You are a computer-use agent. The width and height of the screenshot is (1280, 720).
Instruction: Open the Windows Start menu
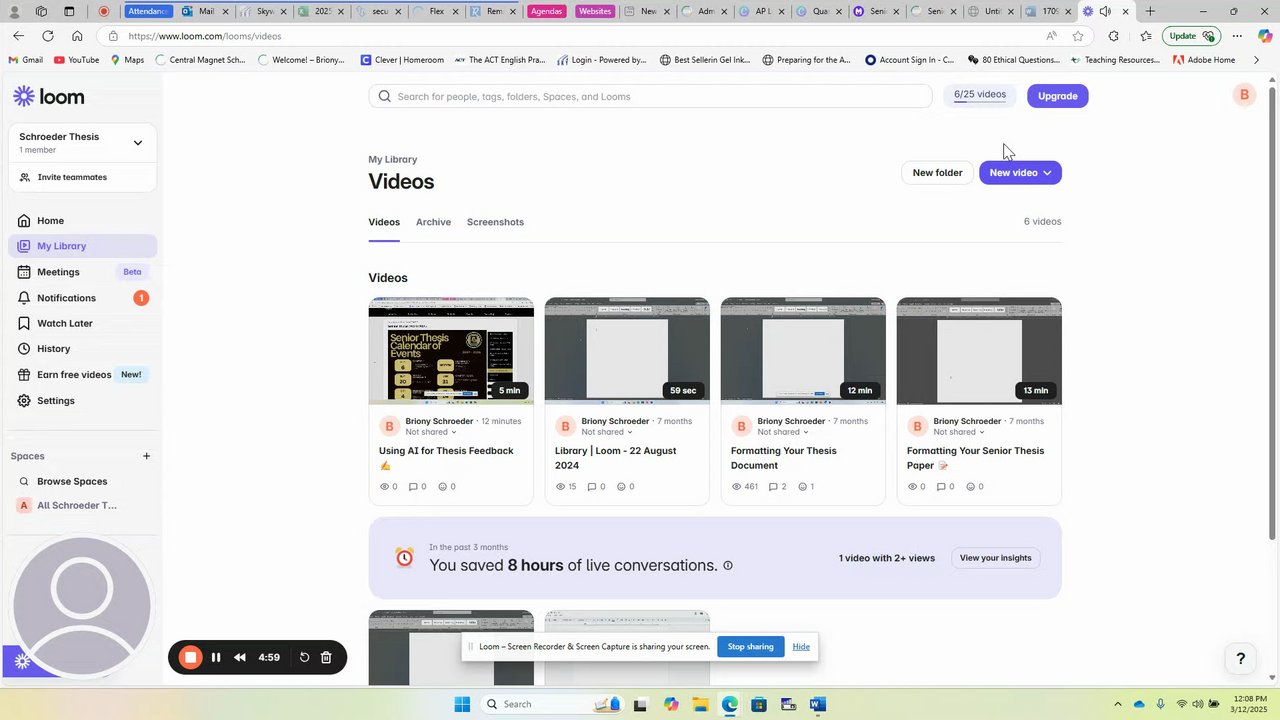pos(462,704)
